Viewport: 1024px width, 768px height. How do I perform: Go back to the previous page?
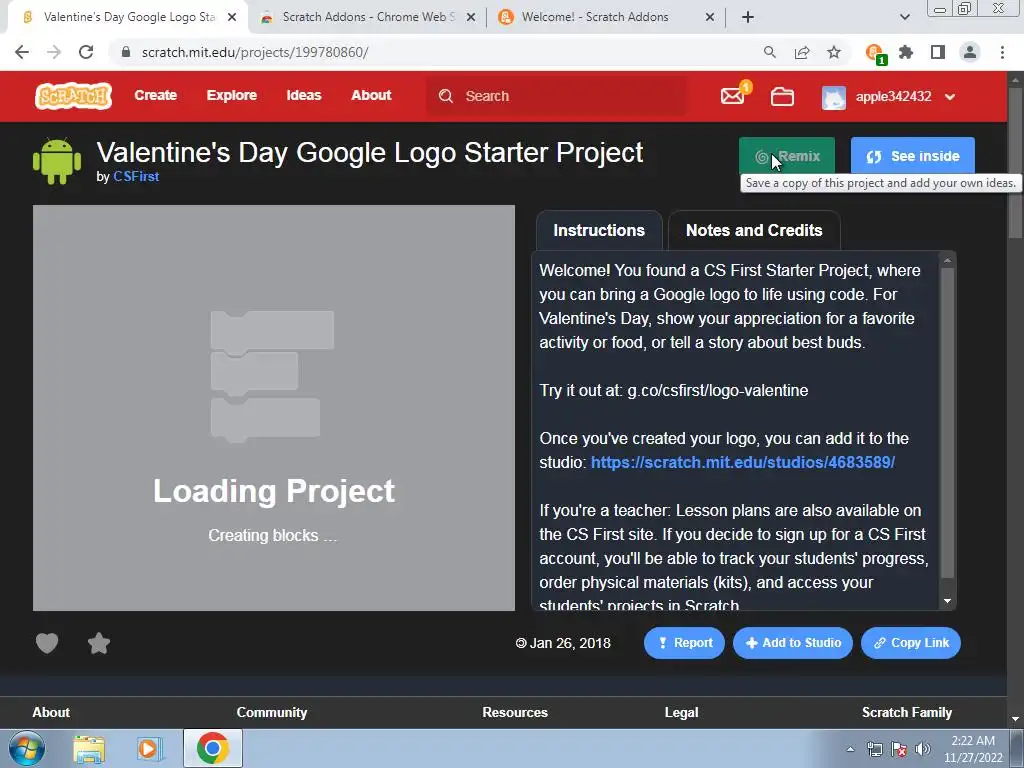point(22,52)
